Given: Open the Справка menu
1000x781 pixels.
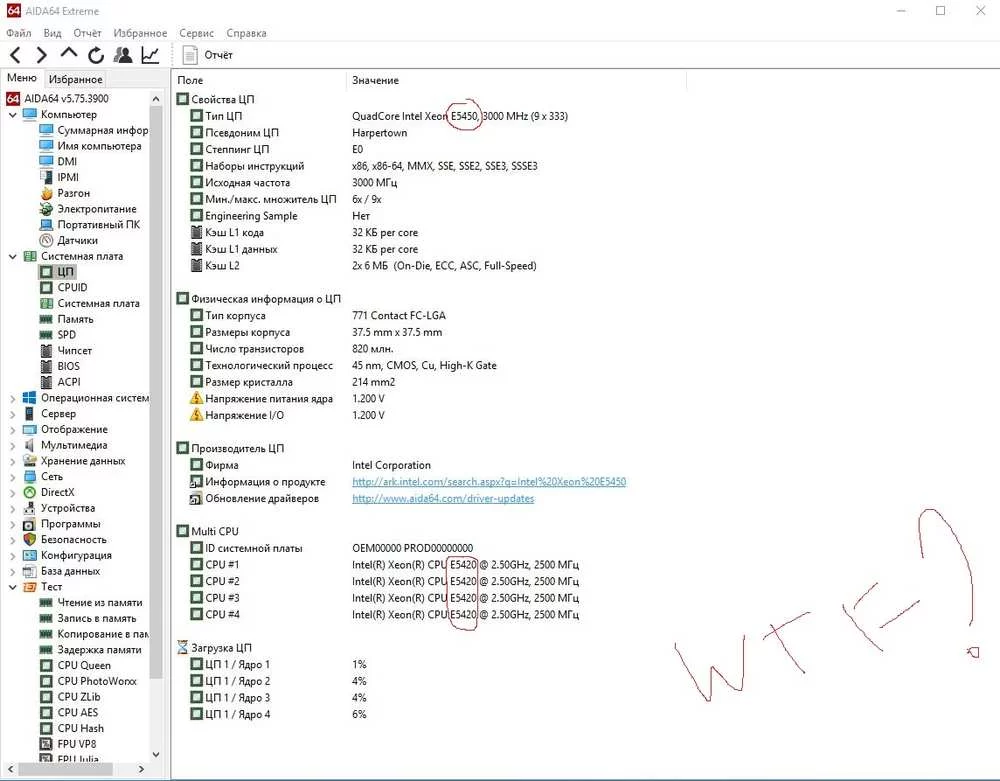Looking at the screenshot, I should (x=246, y=33).
